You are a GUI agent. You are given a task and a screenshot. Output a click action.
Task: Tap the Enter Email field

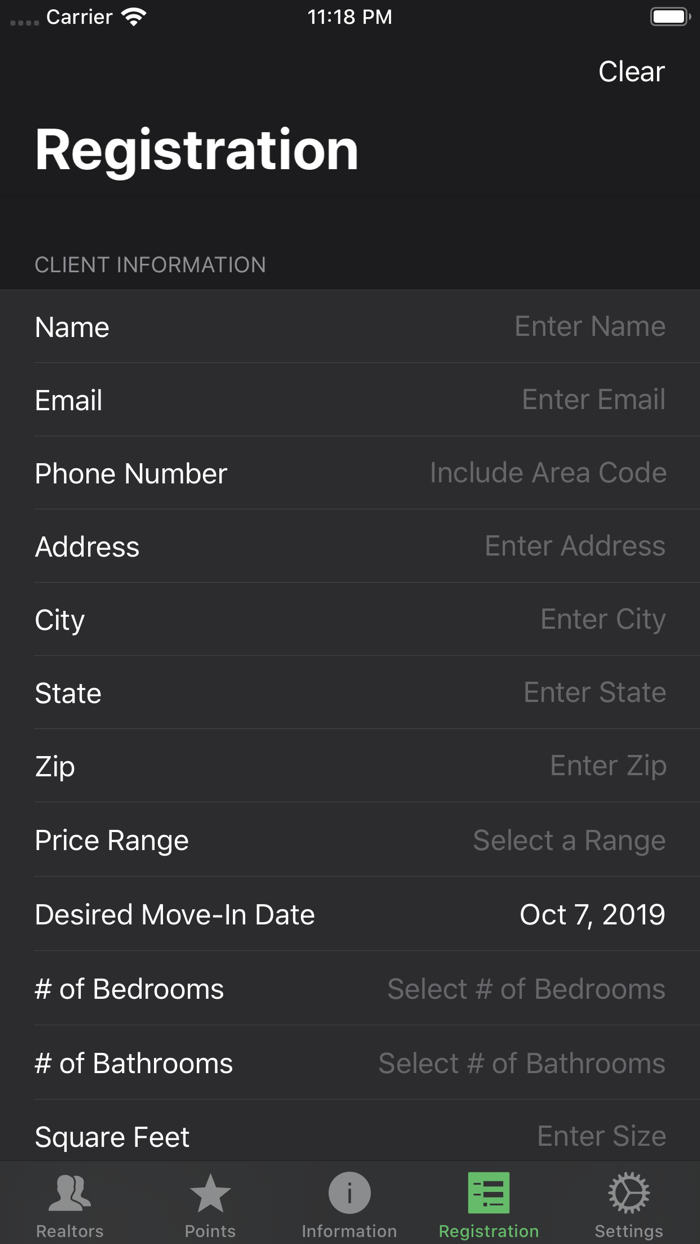coord(592,399)
